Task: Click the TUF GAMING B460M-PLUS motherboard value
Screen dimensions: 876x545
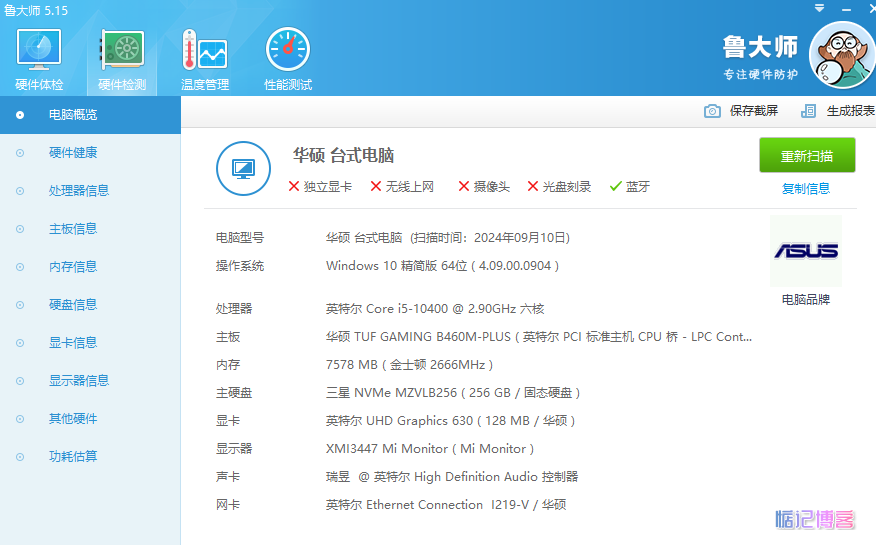Action: pos(539,337)
